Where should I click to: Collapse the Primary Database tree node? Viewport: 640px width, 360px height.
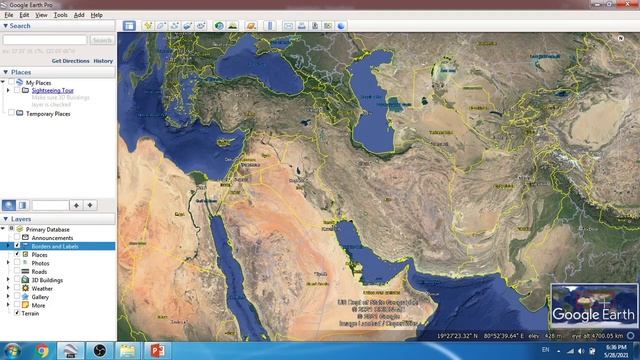3,229
